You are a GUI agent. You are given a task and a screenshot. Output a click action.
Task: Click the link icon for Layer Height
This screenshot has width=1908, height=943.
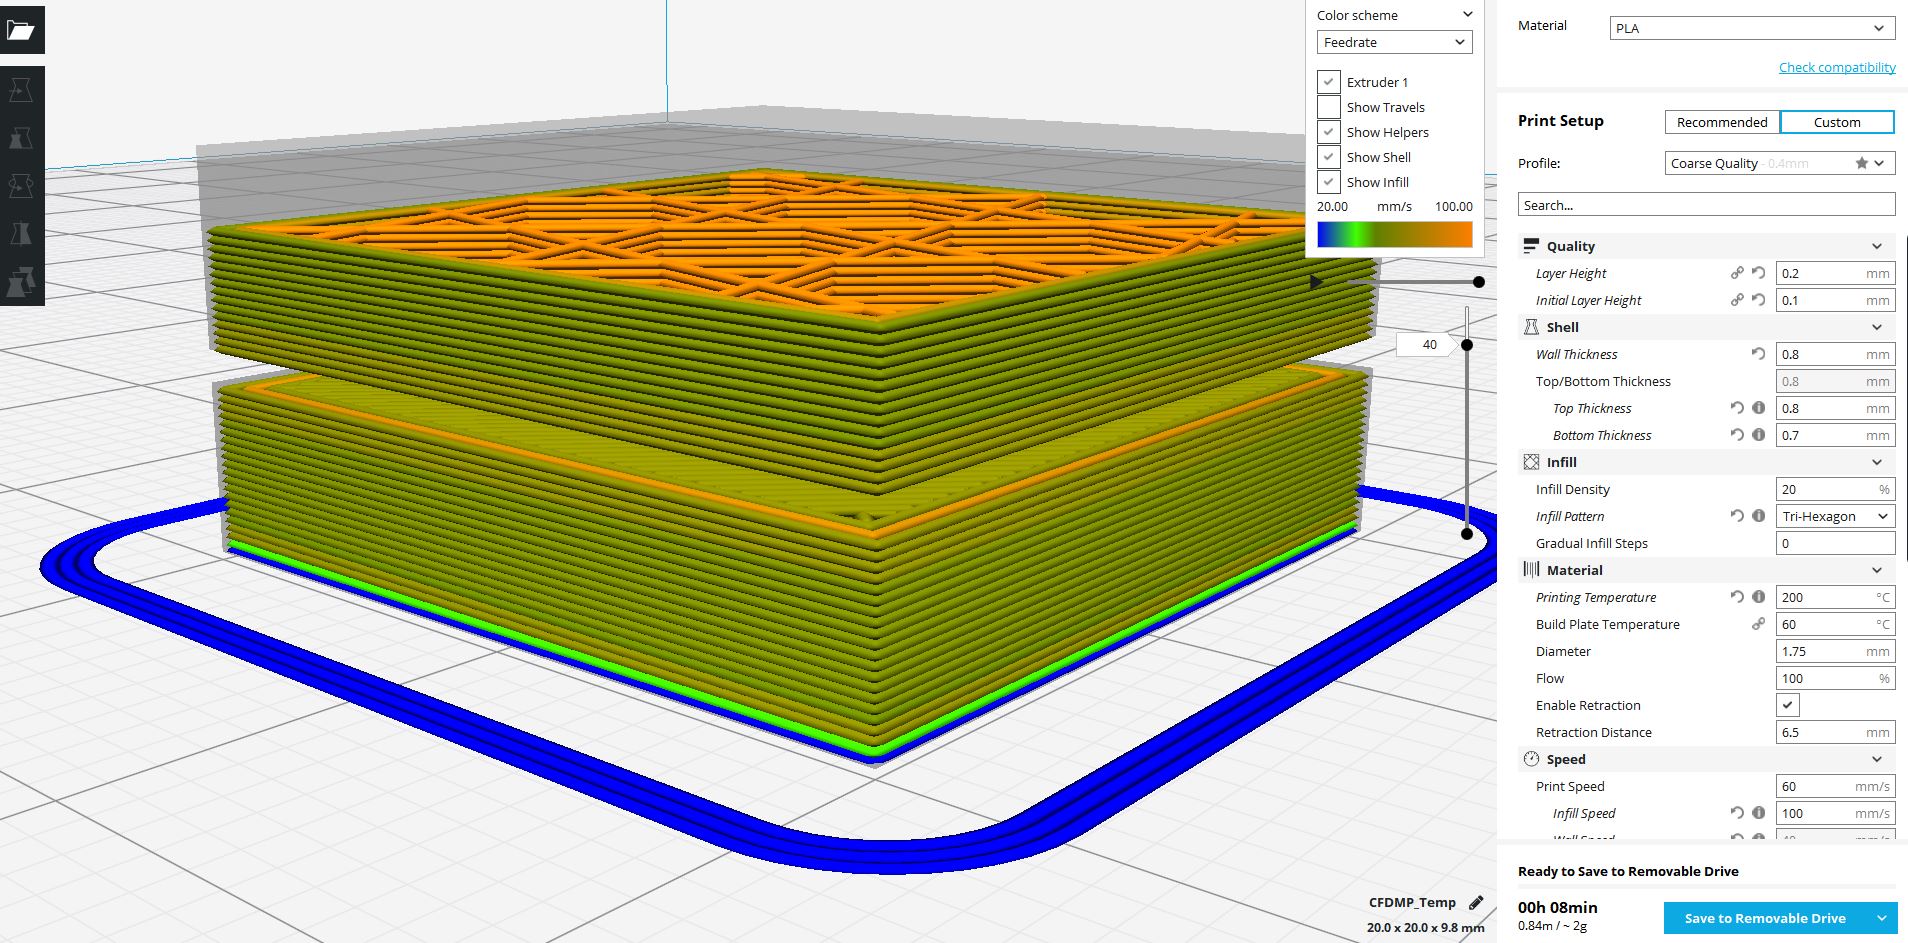pos(1737,273)
